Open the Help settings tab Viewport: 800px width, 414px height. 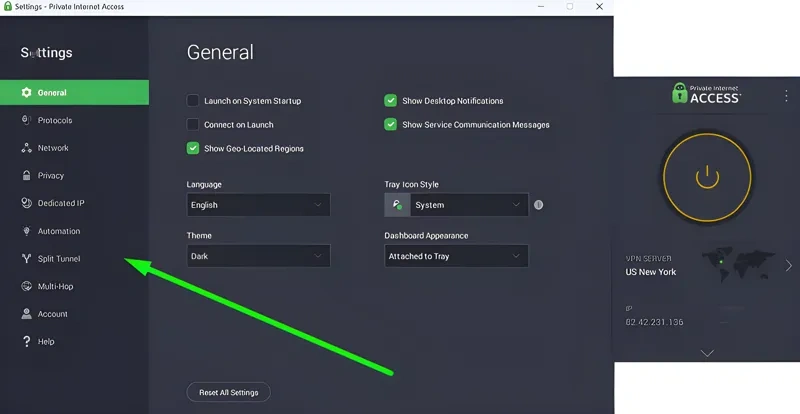pyautogui.click(x=74, y=342)
